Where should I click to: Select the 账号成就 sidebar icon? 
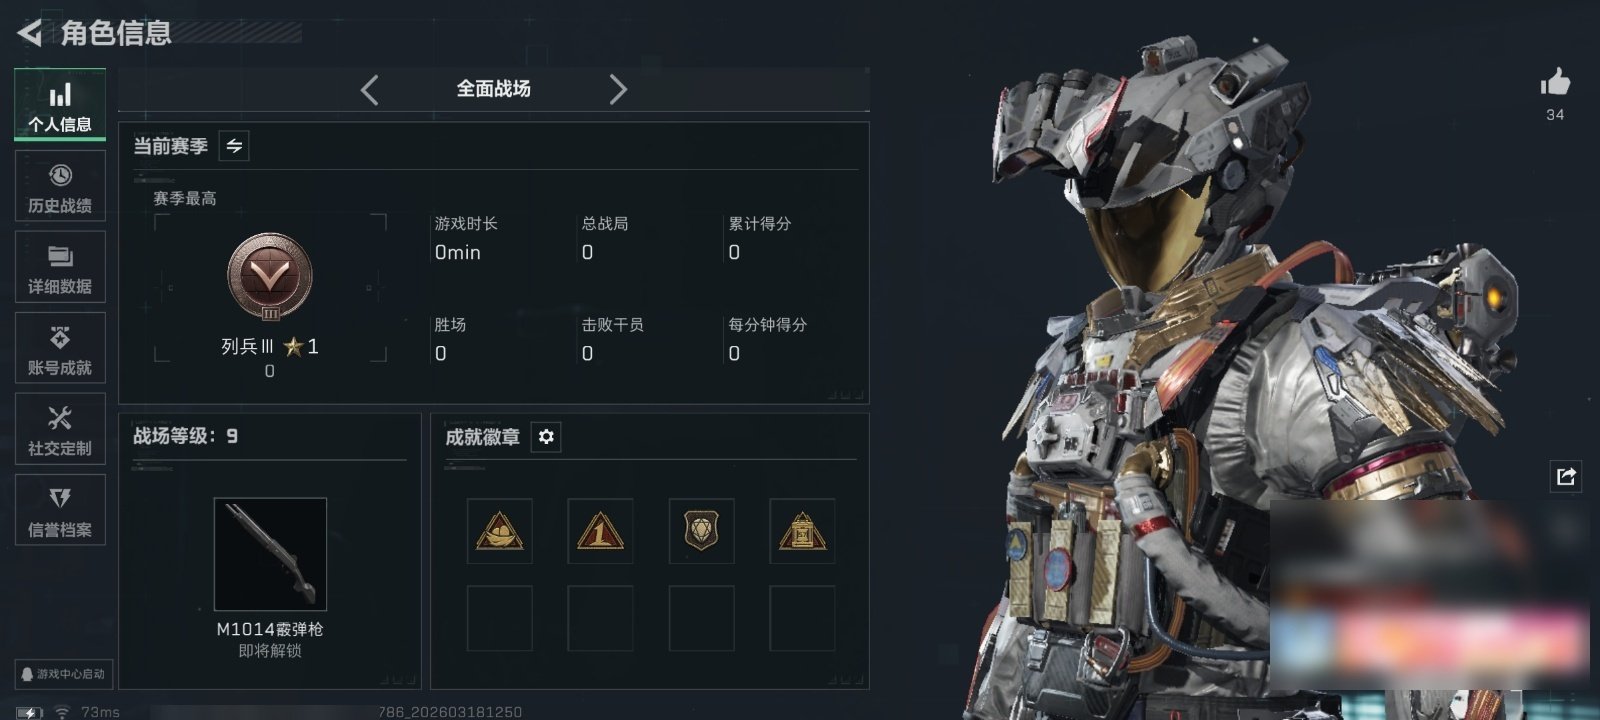60,348
